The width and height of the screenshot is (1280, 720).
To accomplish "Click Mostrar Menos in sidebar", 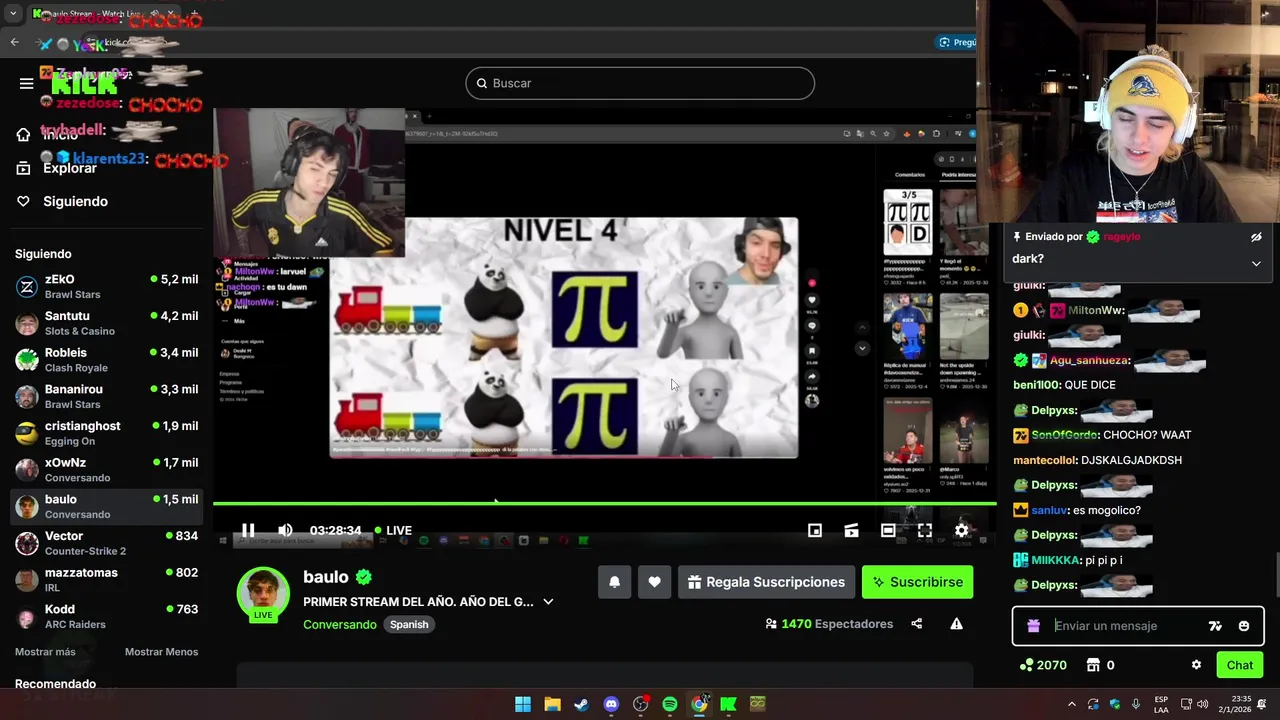I will pos(161,652).
